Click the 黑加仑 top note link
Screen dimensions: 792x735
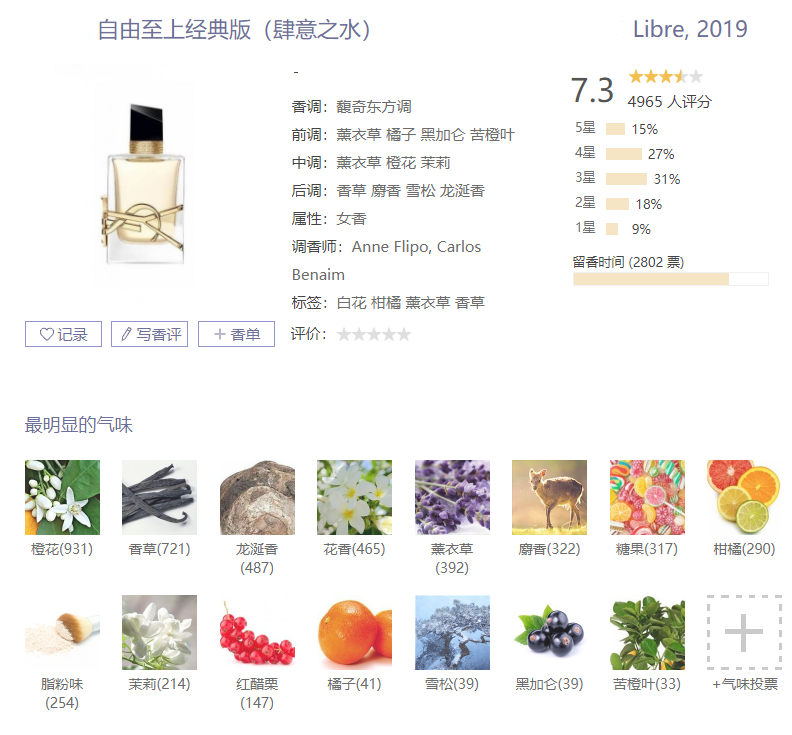[442, 135]
